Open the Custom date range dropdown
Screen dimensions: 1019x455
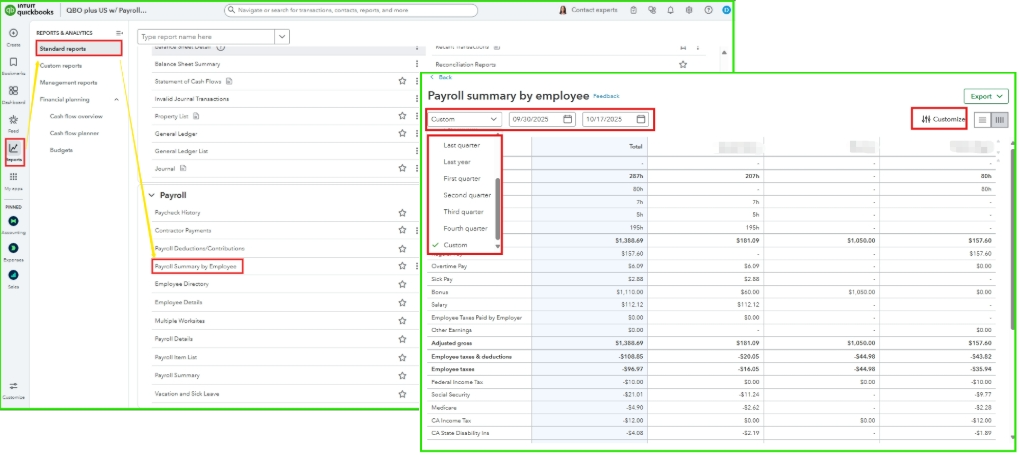[465, 119]
